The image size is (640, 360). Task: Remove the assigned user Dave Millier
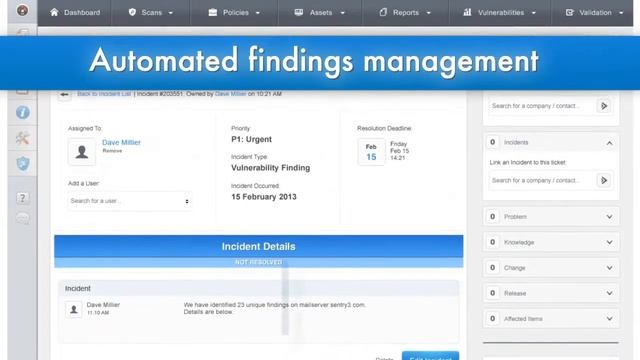click(112, 151)
